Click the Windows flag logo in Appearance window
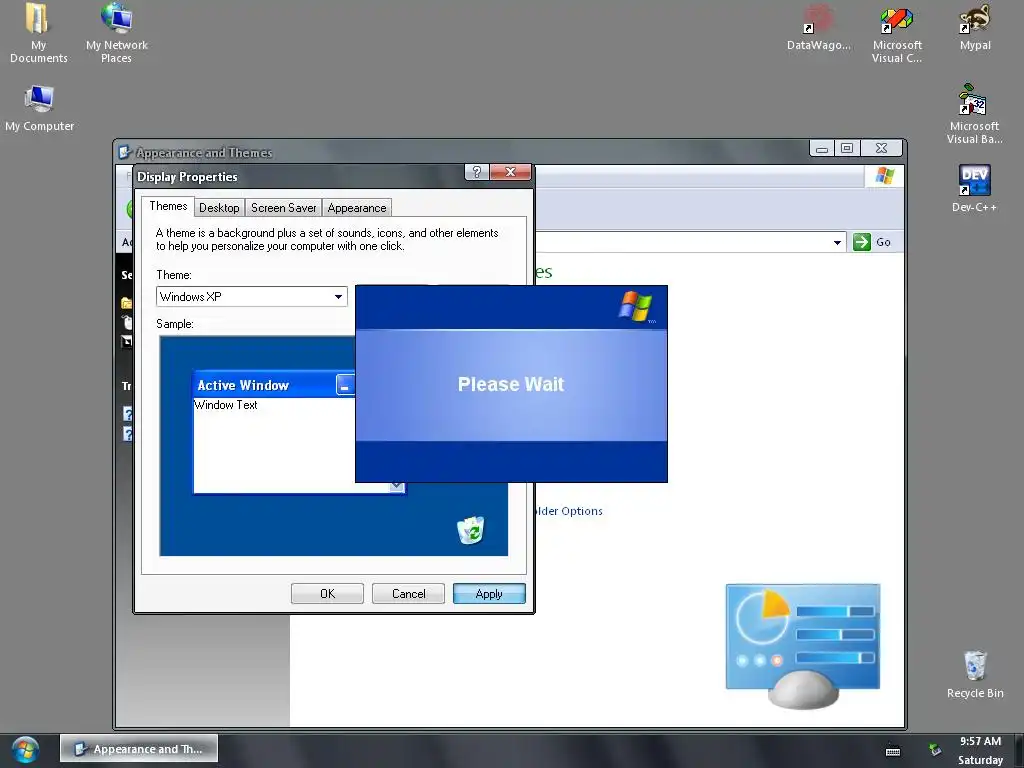The height and width of the screenshot is (768, 1024). (885, 176)
